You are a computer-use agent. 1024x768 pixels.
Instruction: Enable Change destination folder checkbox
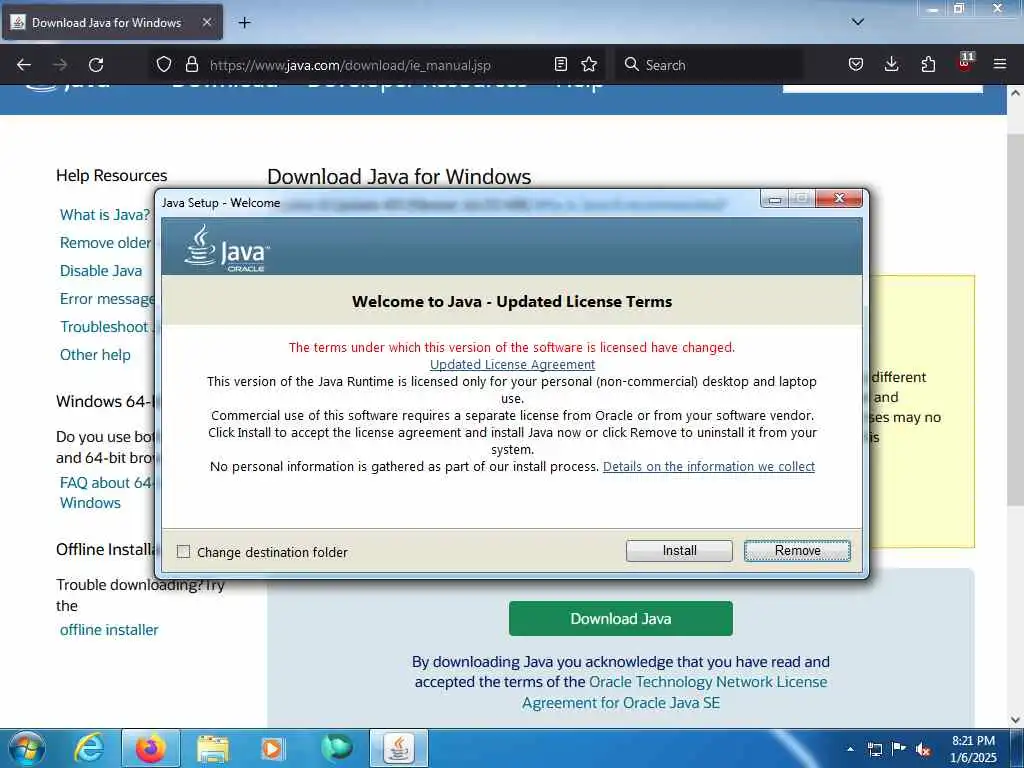[184, 552]
